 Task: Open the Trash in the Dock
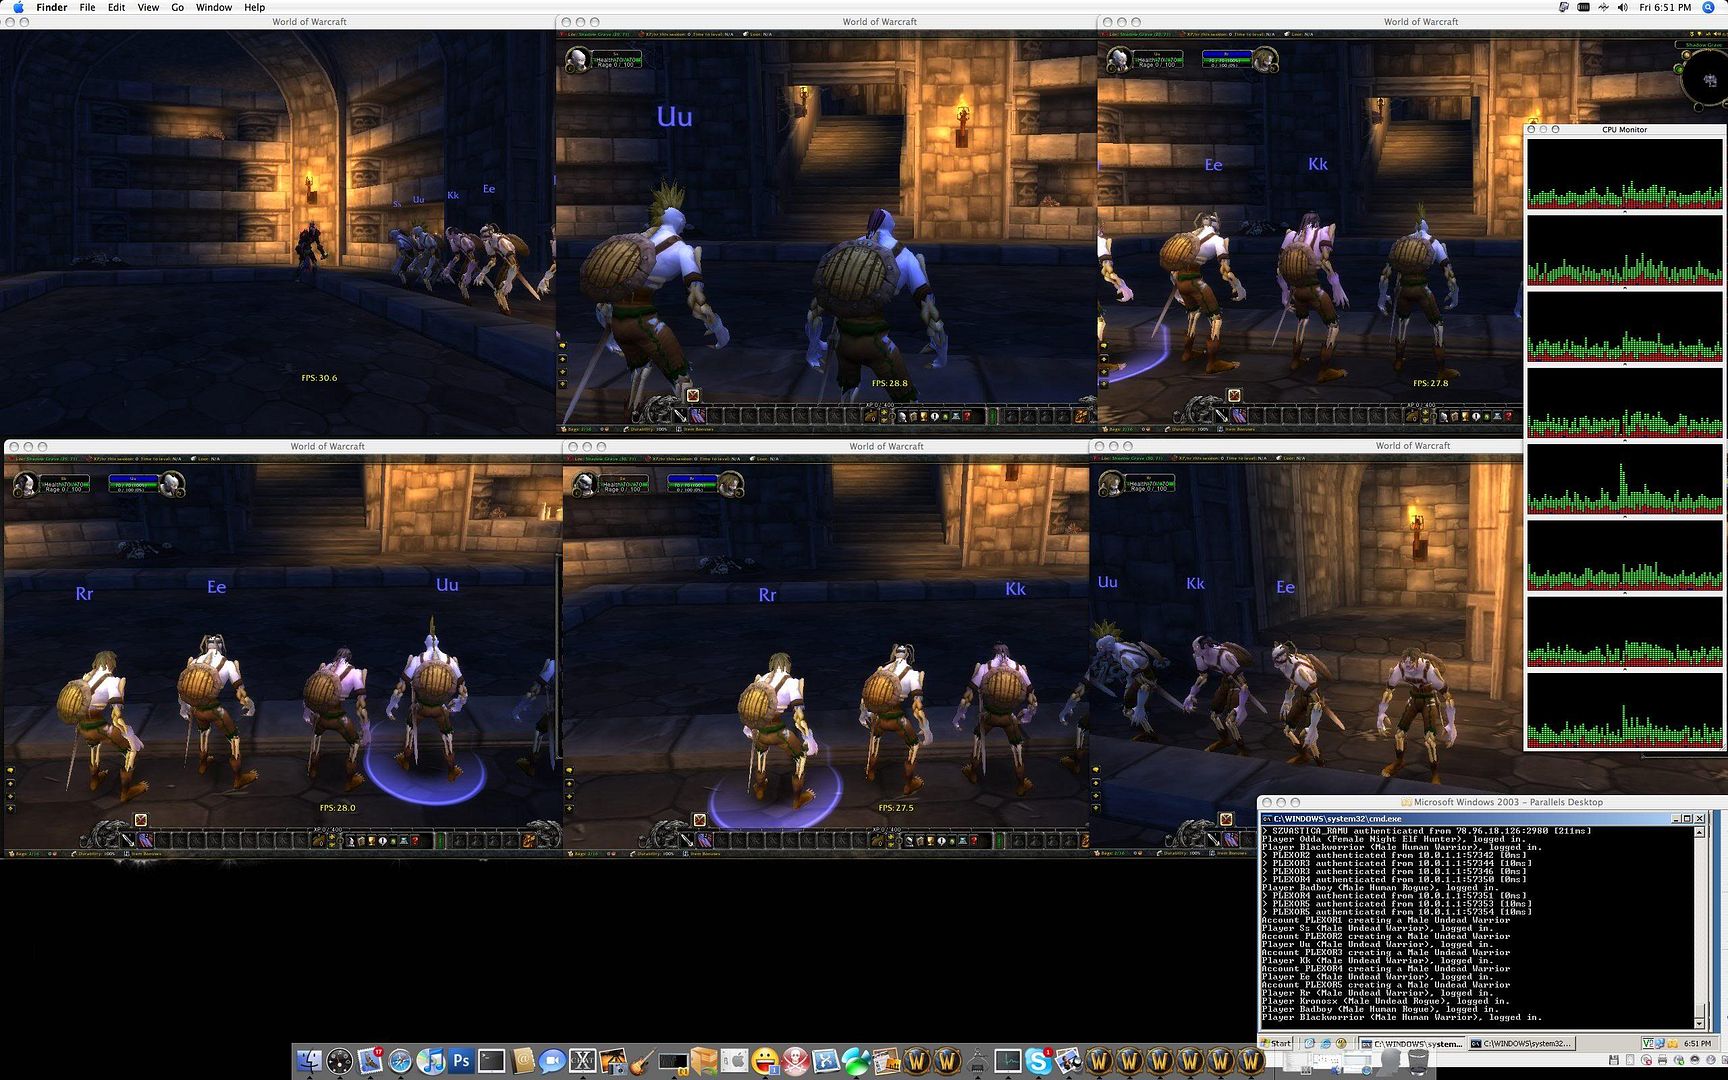[1417, 1060]
